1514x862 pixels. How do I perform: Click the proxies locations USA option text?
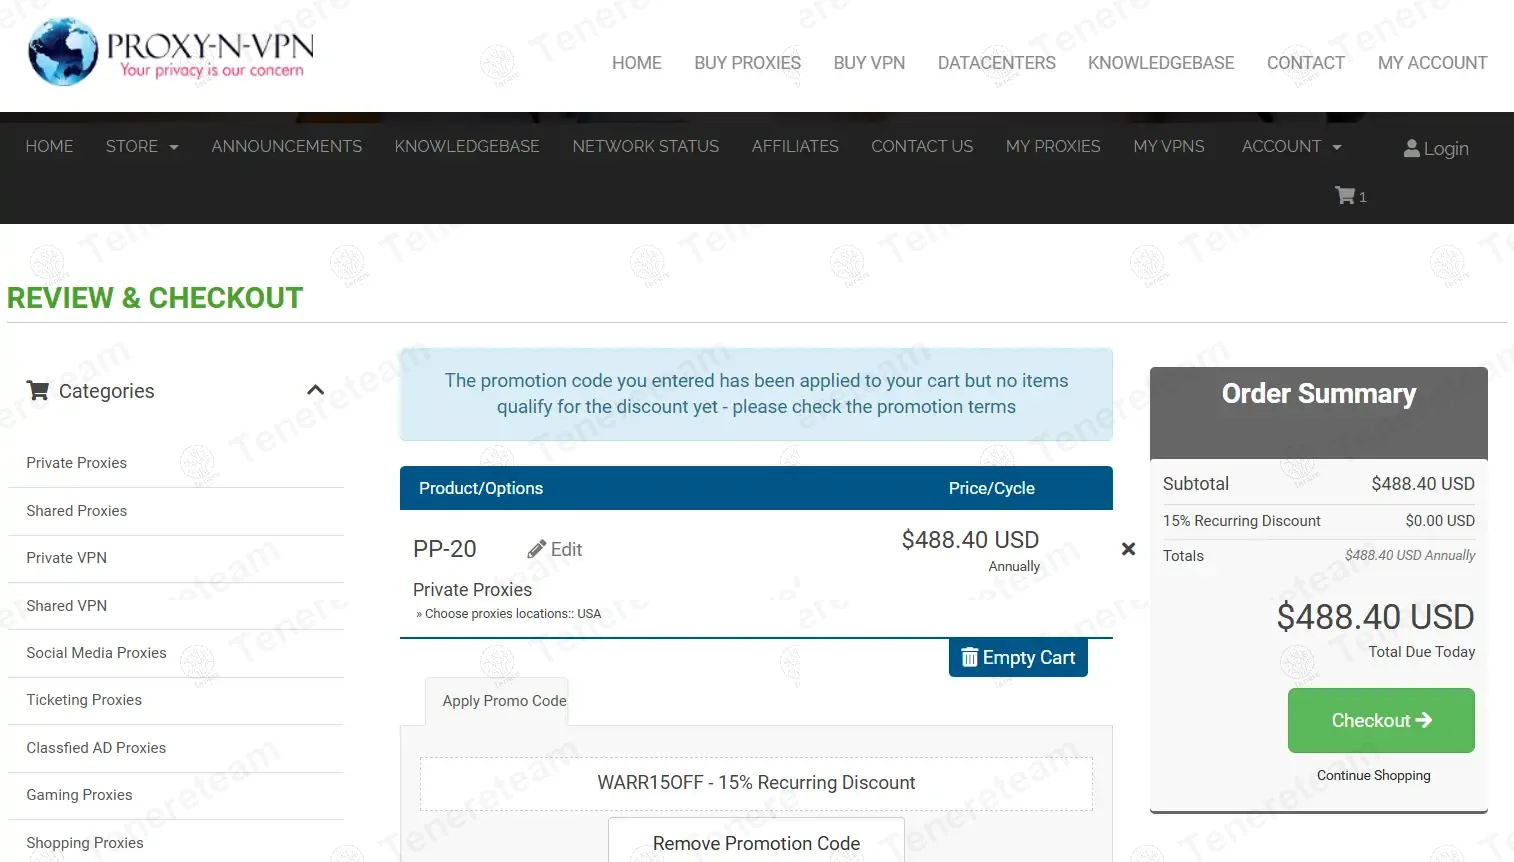[x=509, y=614]
